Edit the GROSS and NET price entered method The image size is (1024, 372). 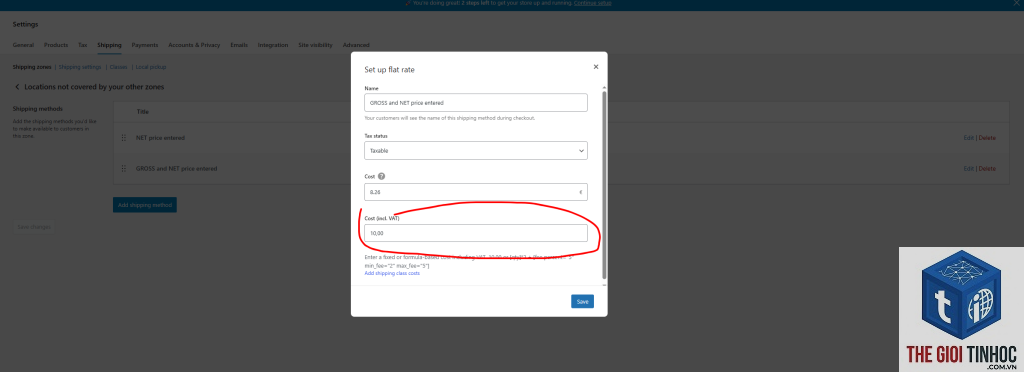tap(968, 168)
